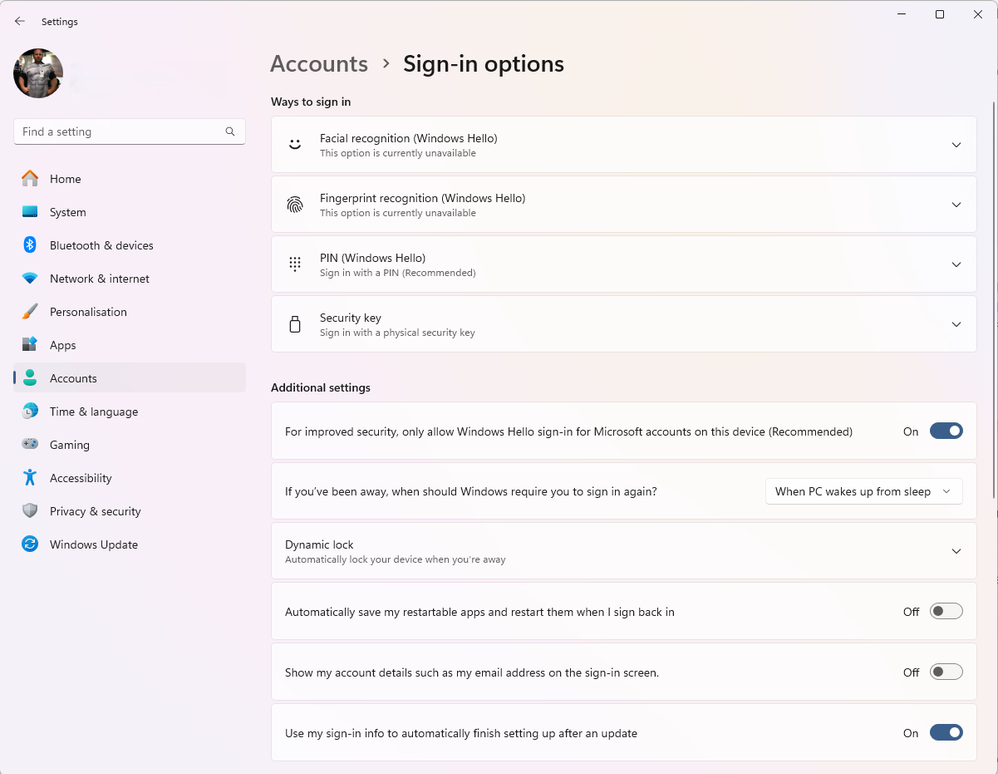Click the Personalisation paintbrush icon
998x774 pixels.
point(30,312)
